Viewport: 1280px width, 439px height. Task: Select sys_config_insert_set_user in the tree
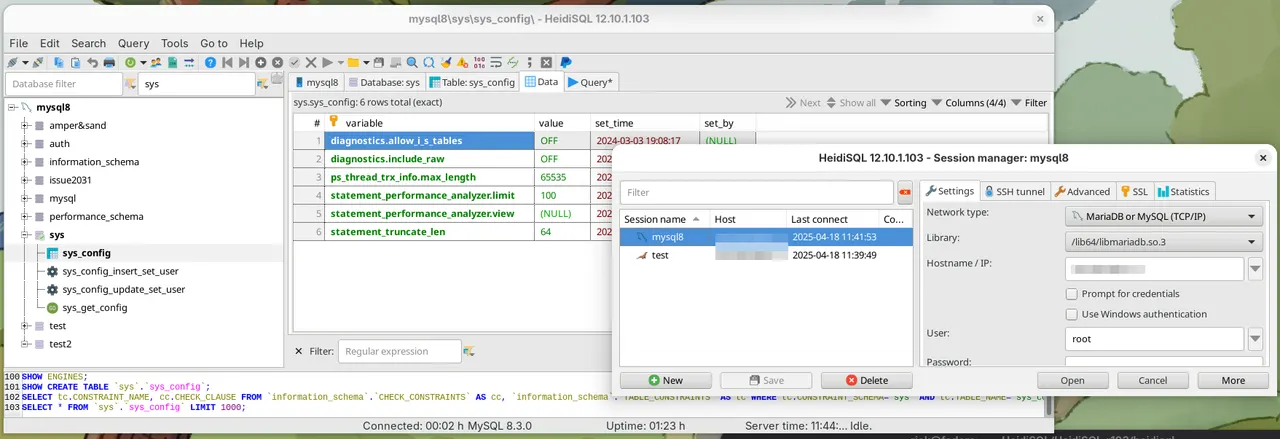pos(123,271)
